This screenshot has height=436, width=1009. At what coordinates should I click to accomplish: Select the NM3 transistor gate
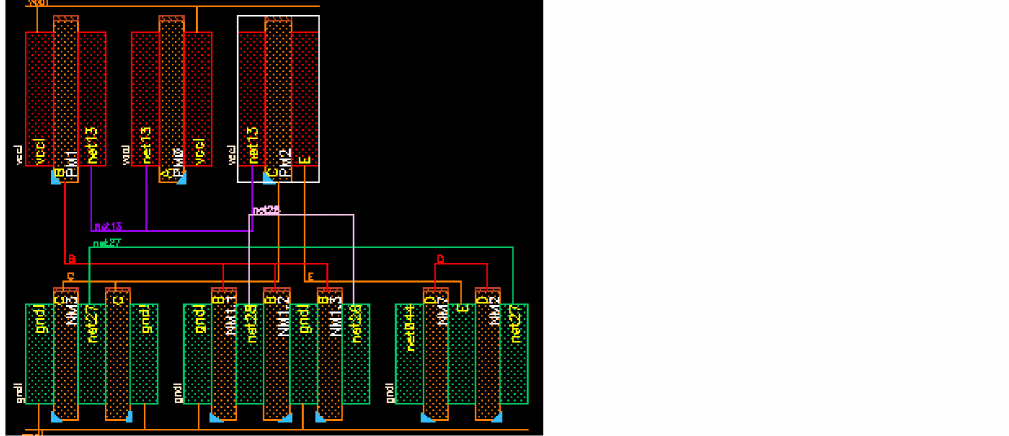pos(66,354)
